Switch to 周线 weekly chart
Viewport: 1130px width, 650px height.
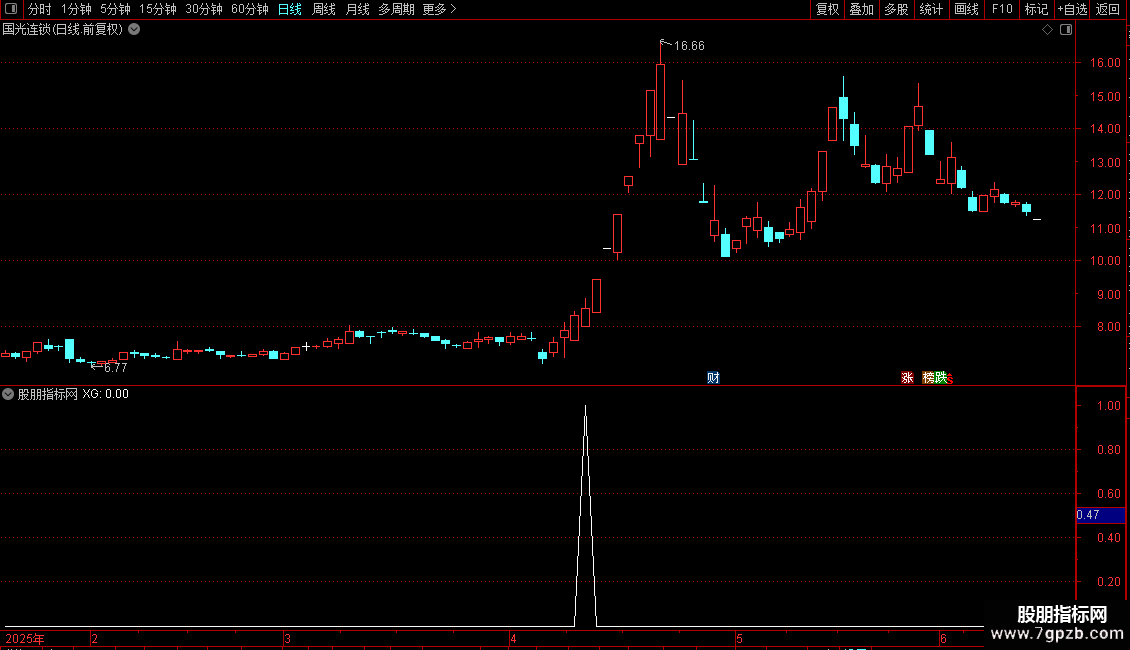(x=324, y=9)
